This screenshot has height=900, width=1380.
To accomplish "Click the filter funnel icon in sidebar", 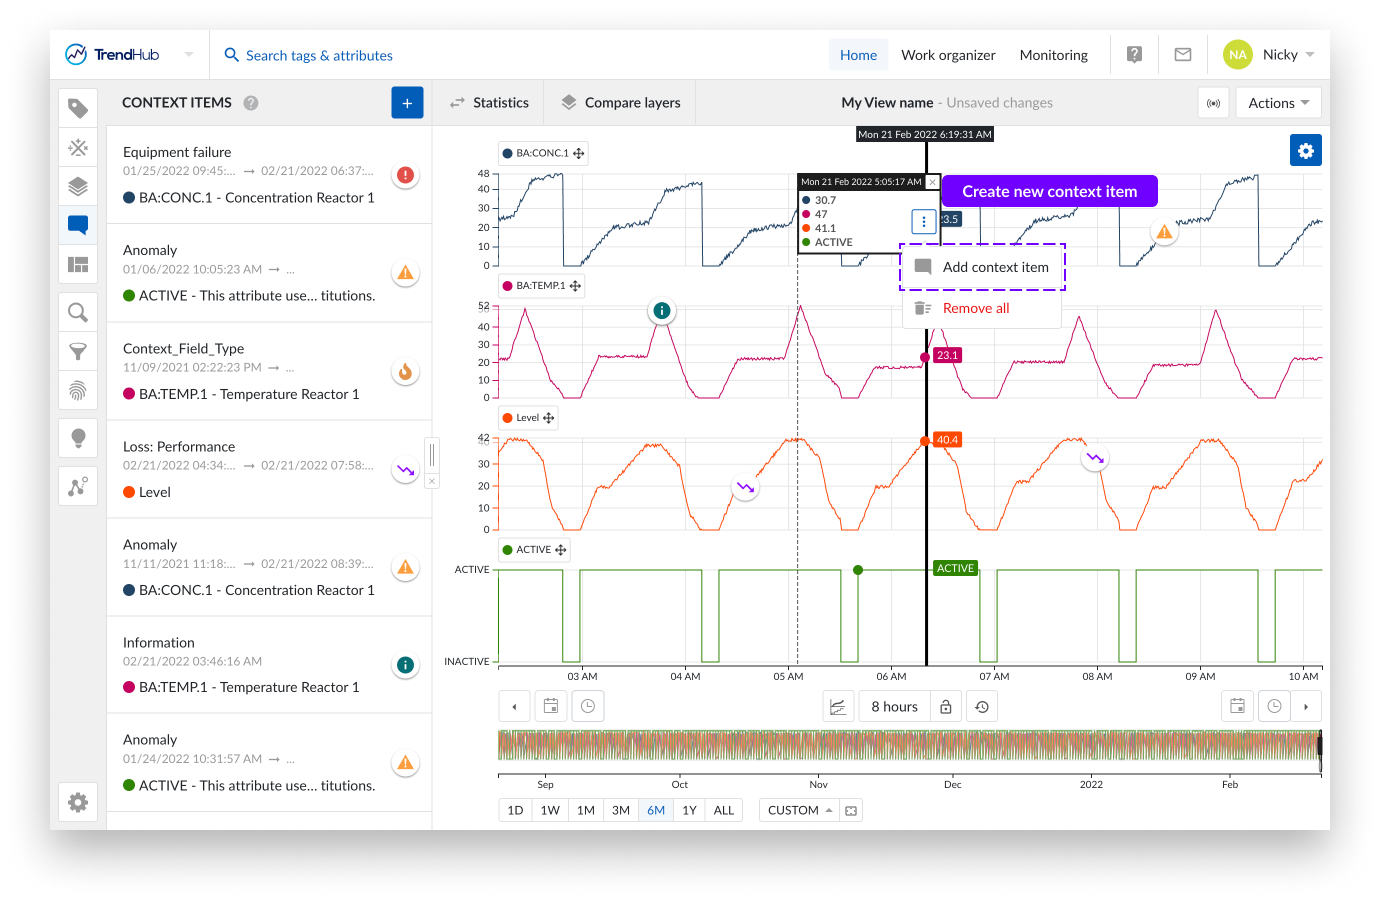I will 78,351.
